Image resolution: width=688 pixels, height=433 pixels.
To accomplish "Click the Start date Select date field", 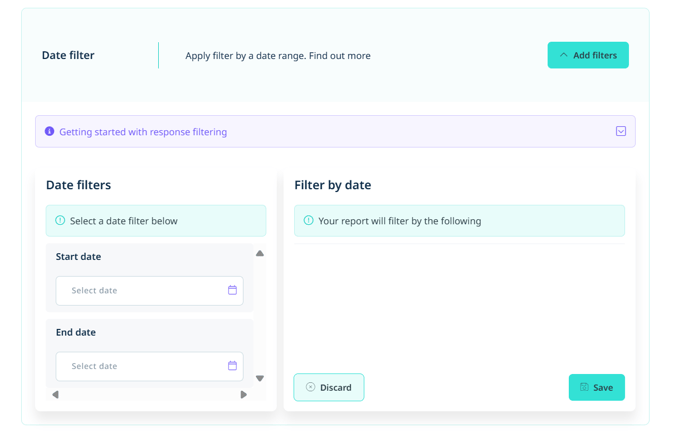I will coord(149,290).
